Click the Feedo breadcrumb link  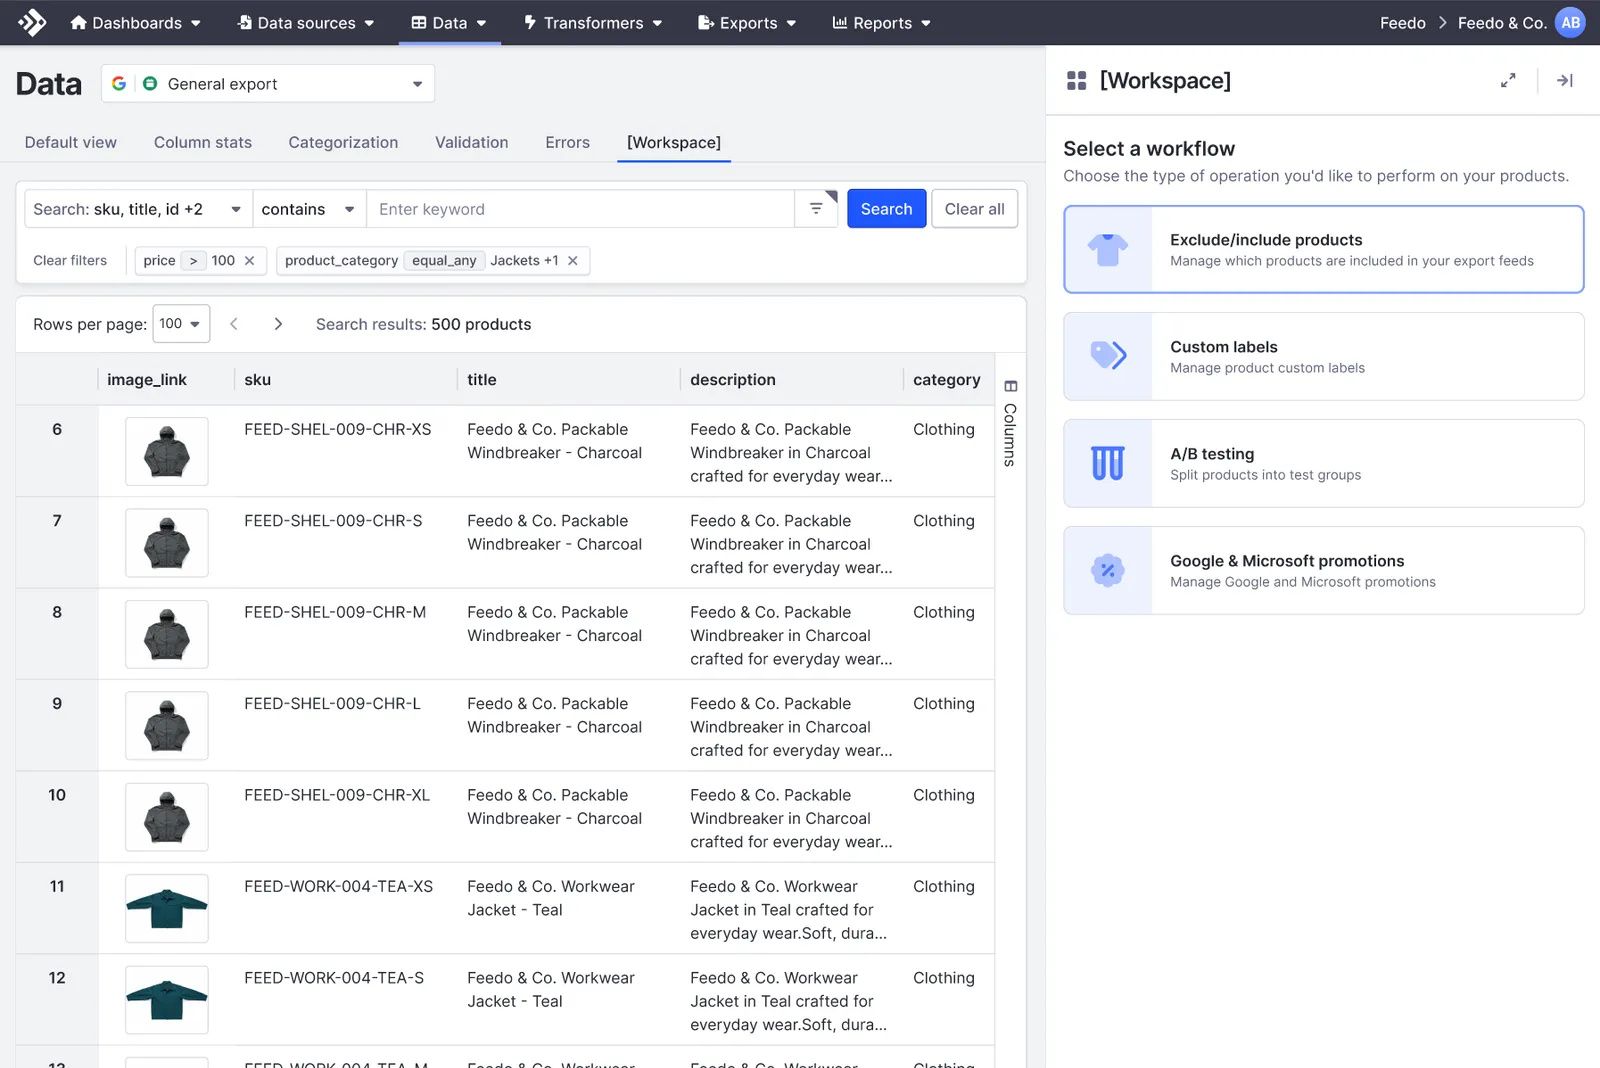point(1402,23)
